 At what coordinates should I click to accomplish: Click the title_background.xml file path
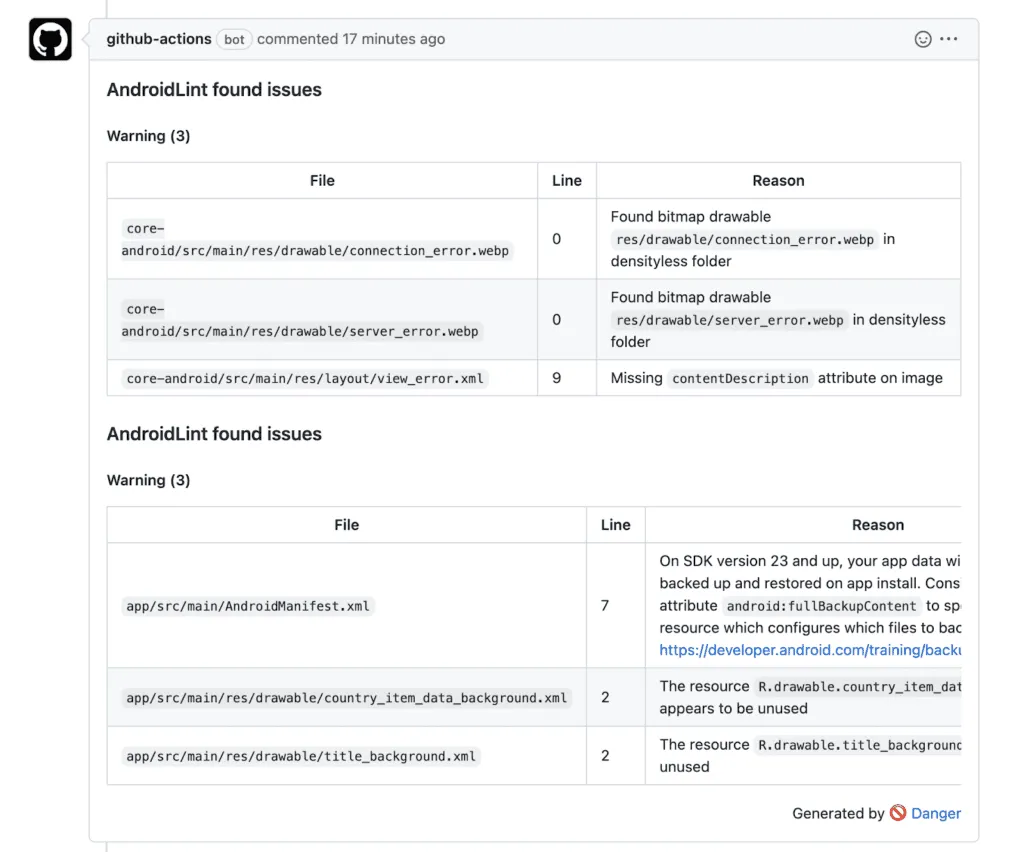coord(302,756)
